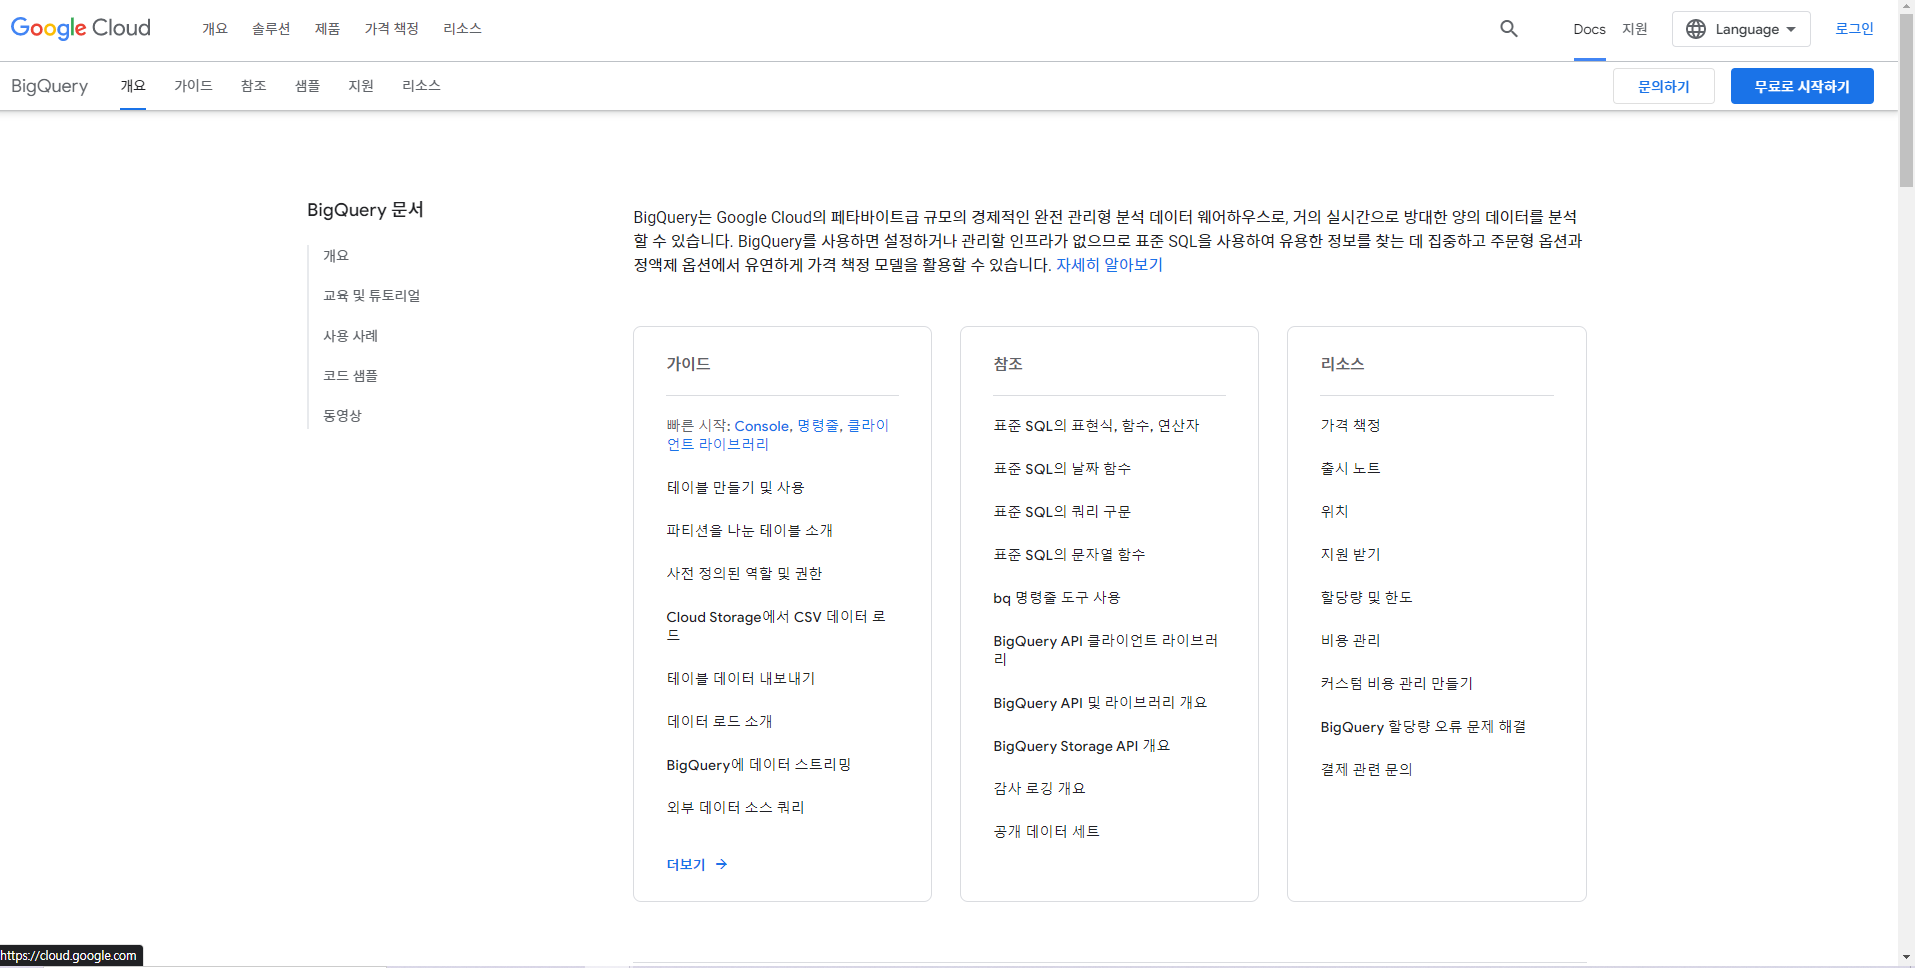This screenshot has height=968, width=1915.
Task: Open 커스텀 비용 관리 만들기 link
Action: pos(1396,684)
